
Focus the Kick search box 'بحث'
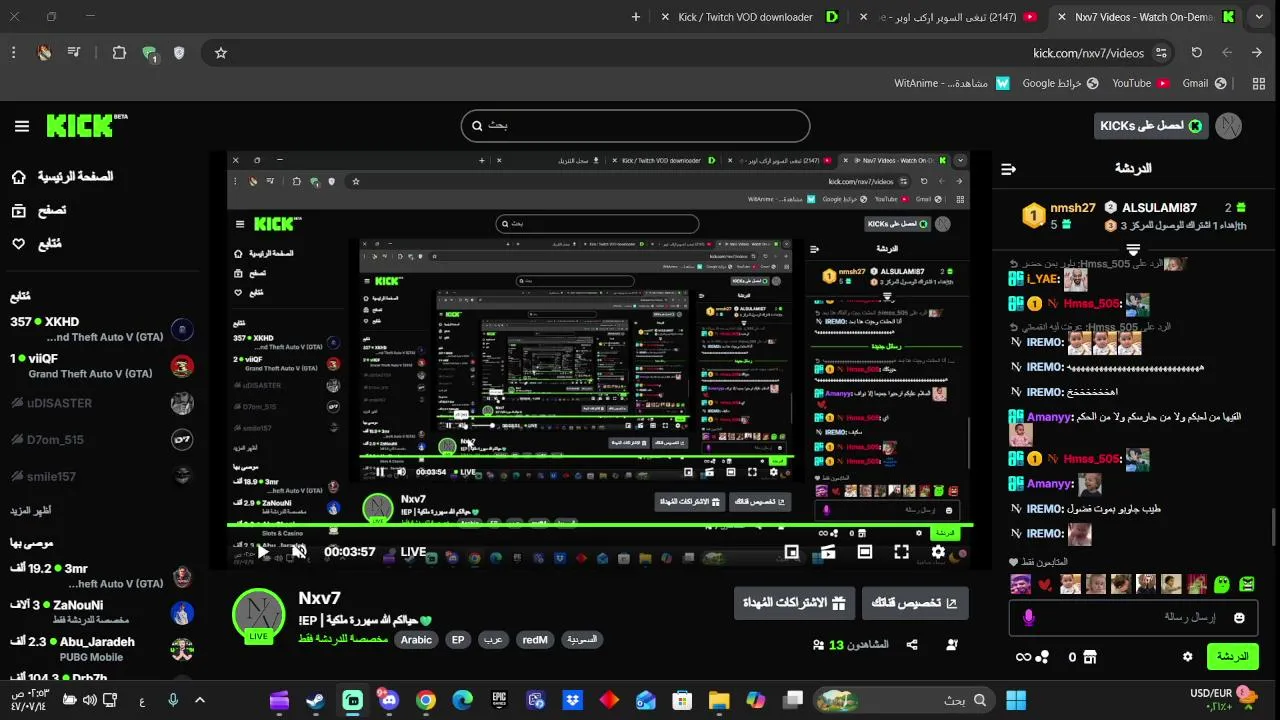(x=635, y=126)
